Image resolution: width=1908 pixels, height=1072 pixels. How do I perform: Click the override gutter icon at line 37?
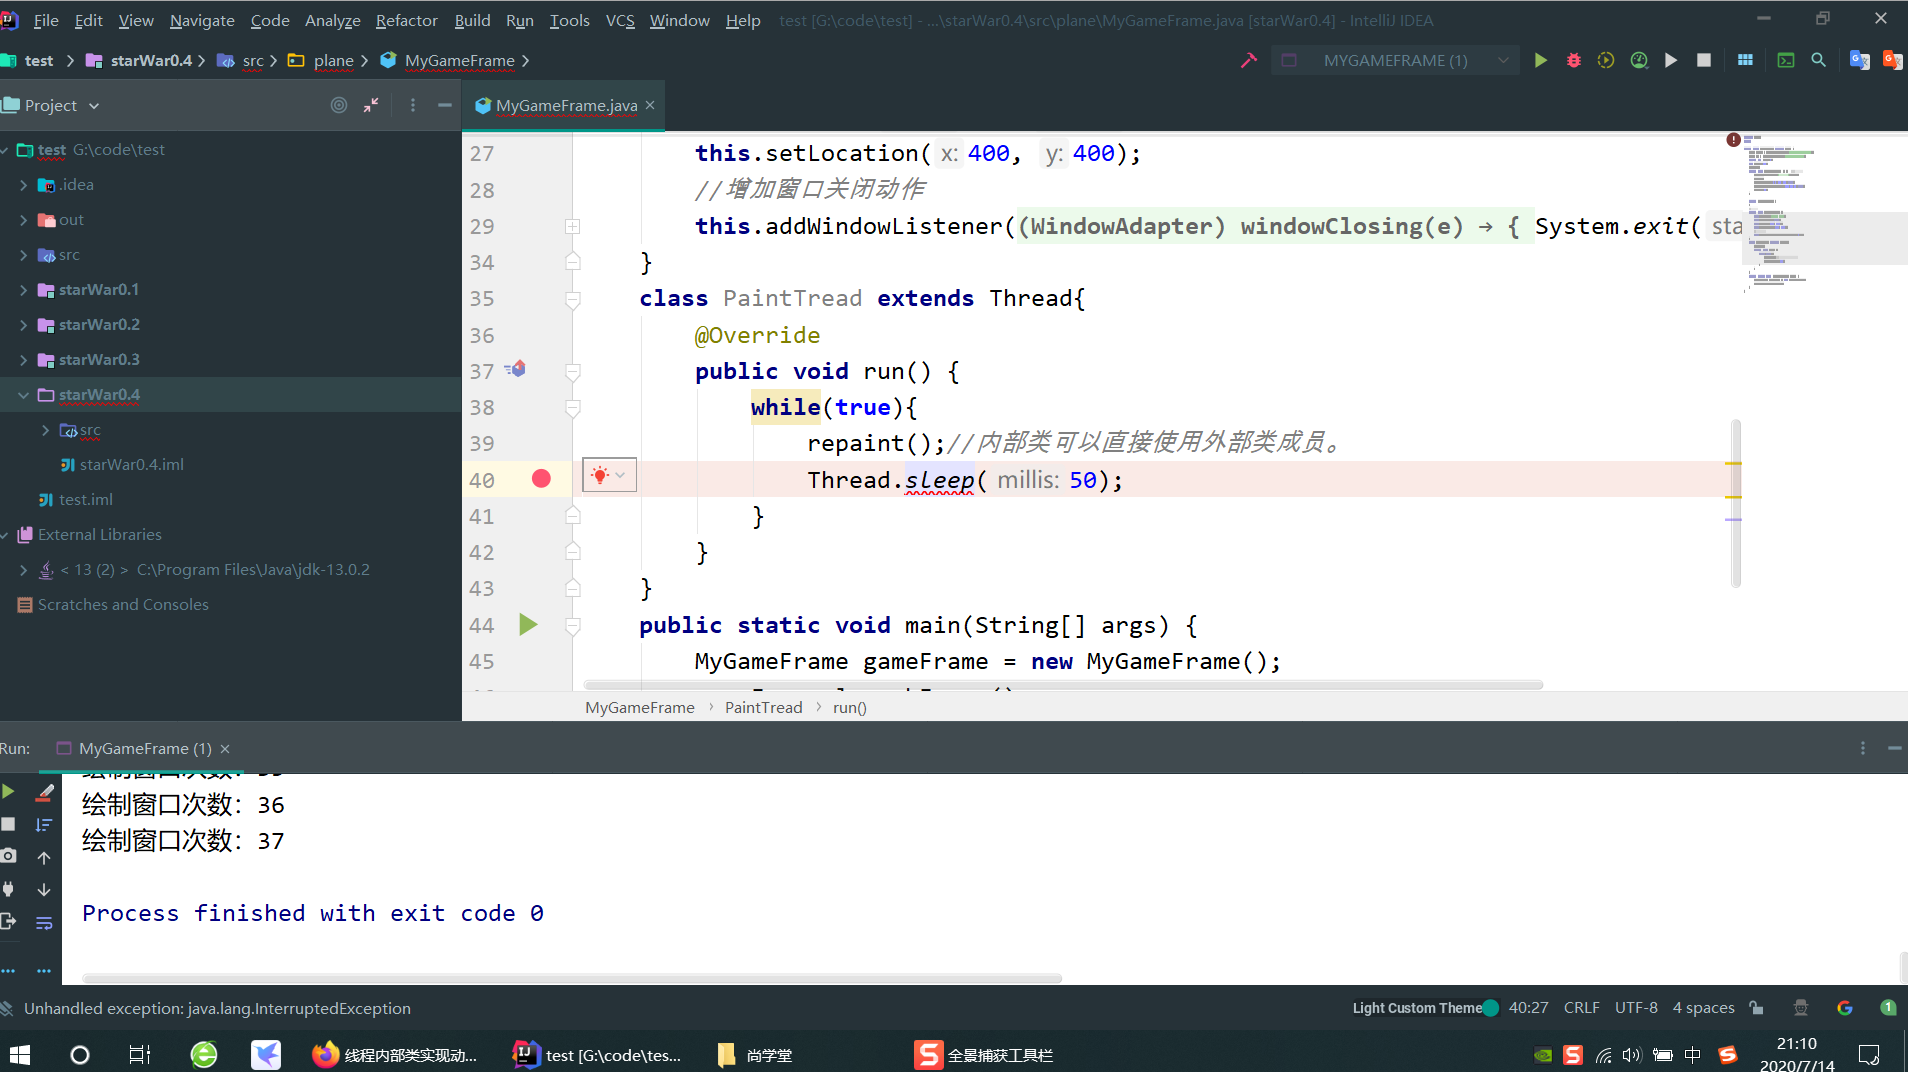(x=515, y=369)
